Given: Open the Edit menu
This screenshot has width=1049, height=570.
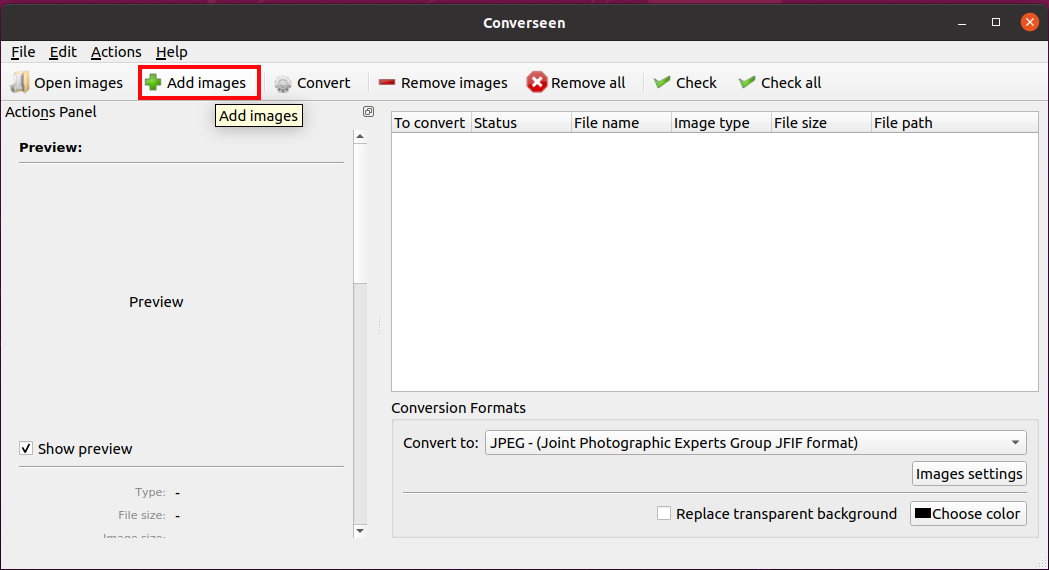Looking at the screenshot, I should pos(63,52).
